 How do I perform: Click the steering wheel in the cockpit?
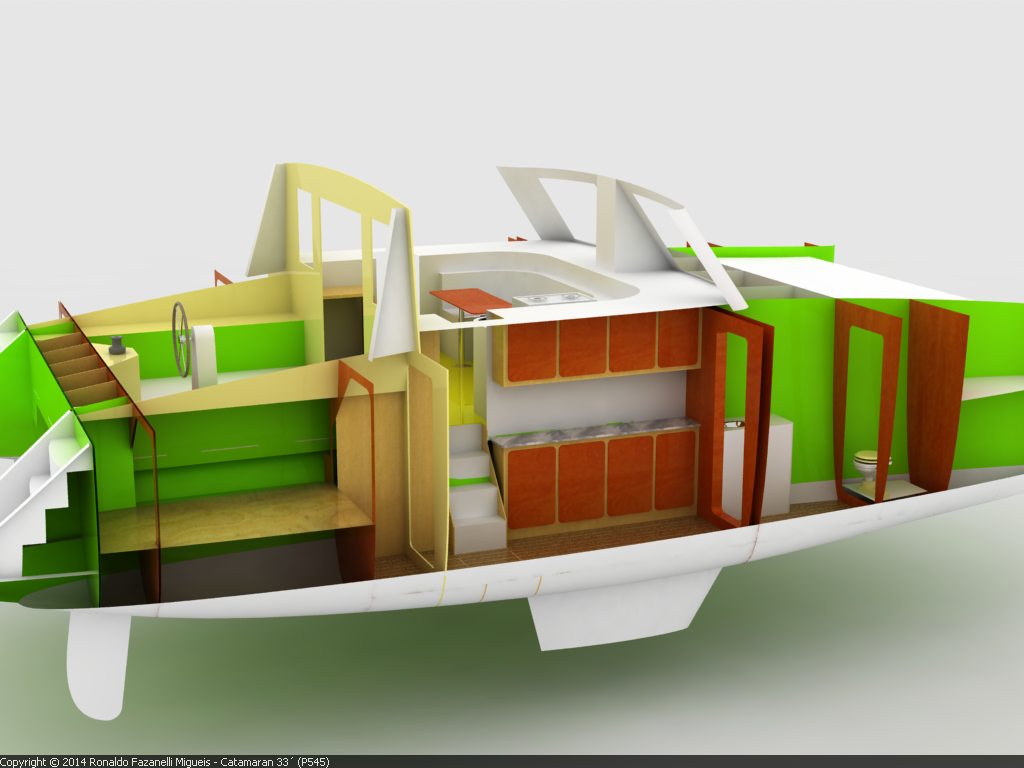pyautogui.click(x=181, y=339)
